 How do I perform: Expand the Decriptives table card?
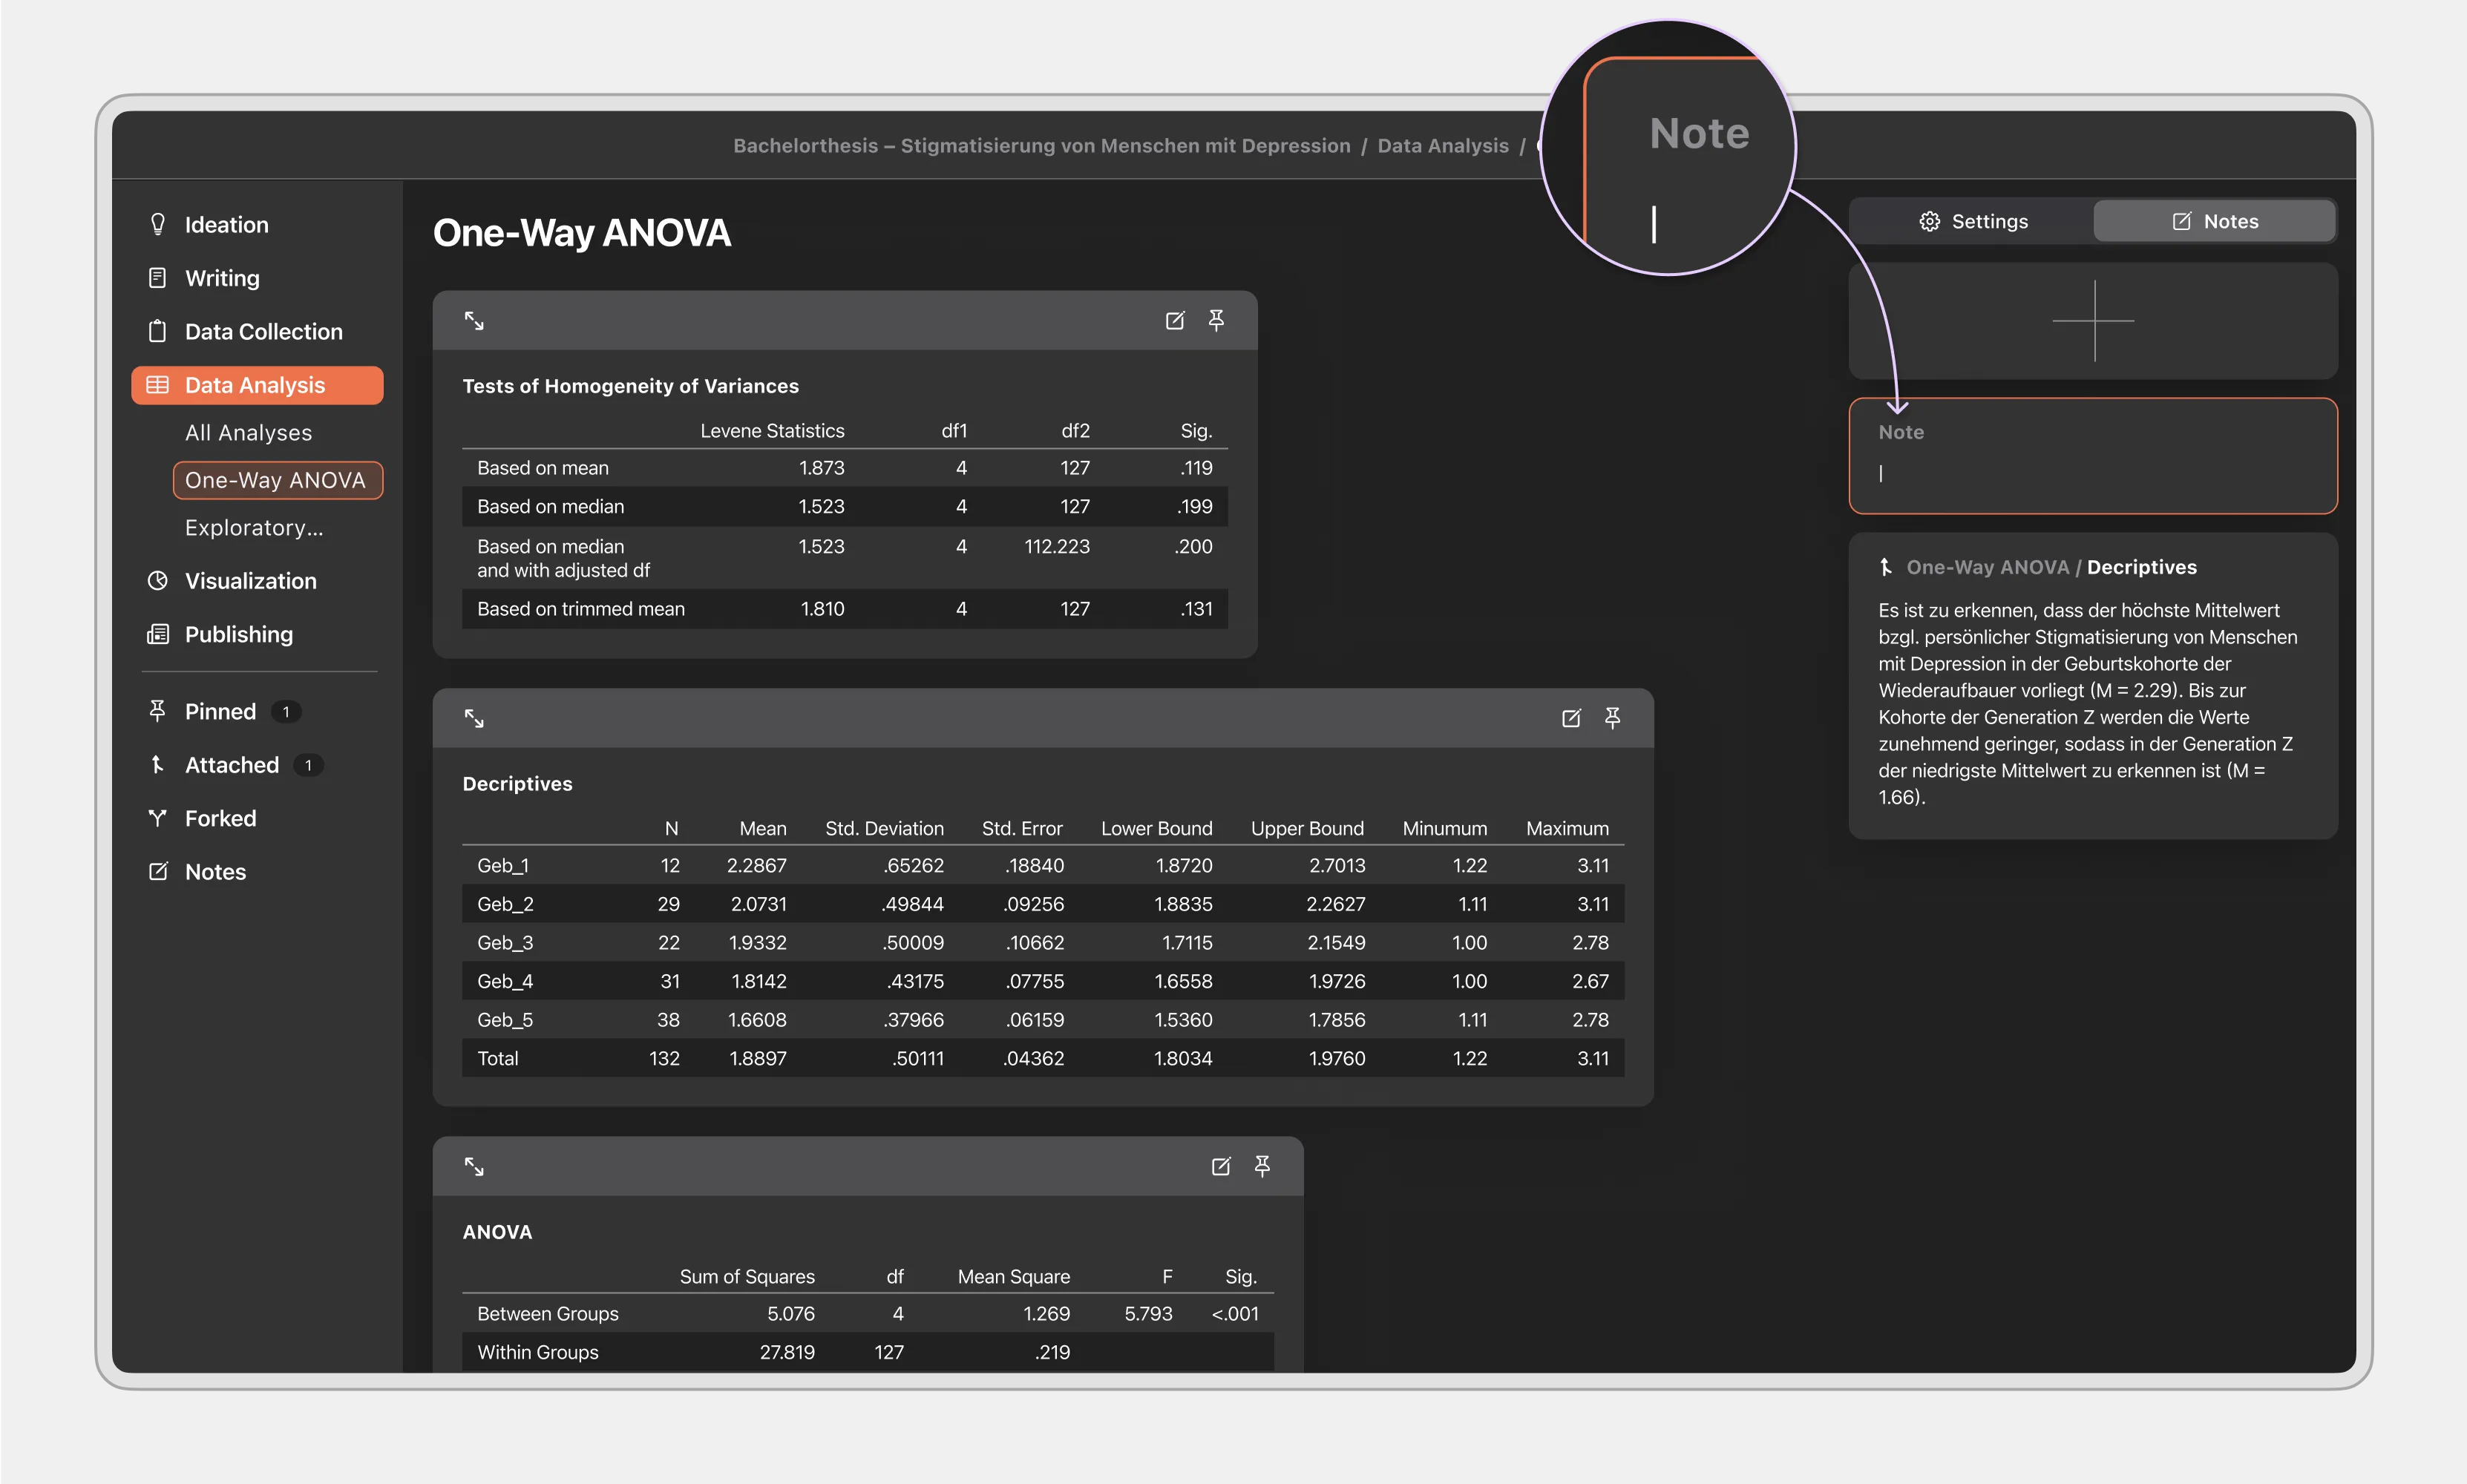[x=474, y=718]
